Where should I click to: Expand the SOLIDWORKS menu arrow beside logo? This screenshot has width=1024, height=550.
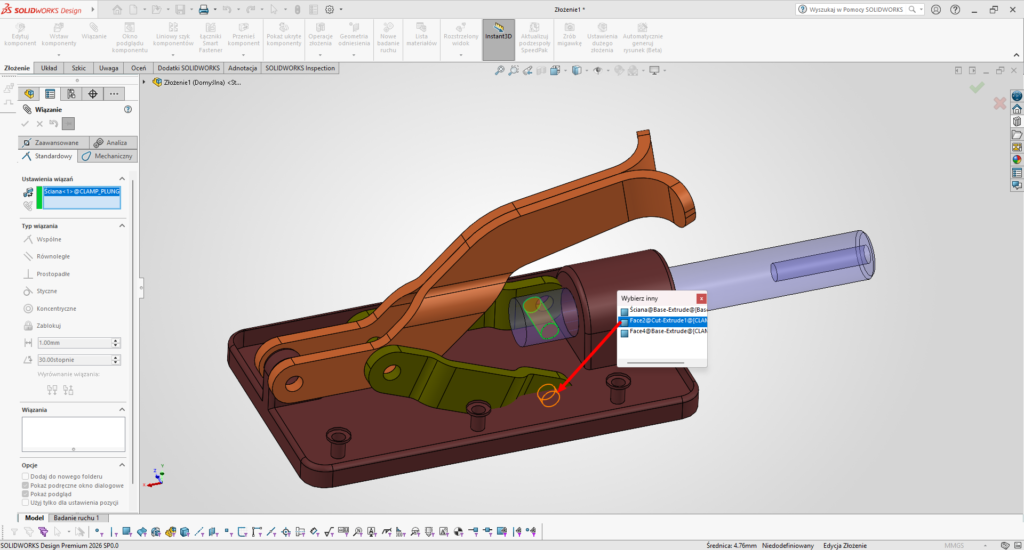(93, 10)
